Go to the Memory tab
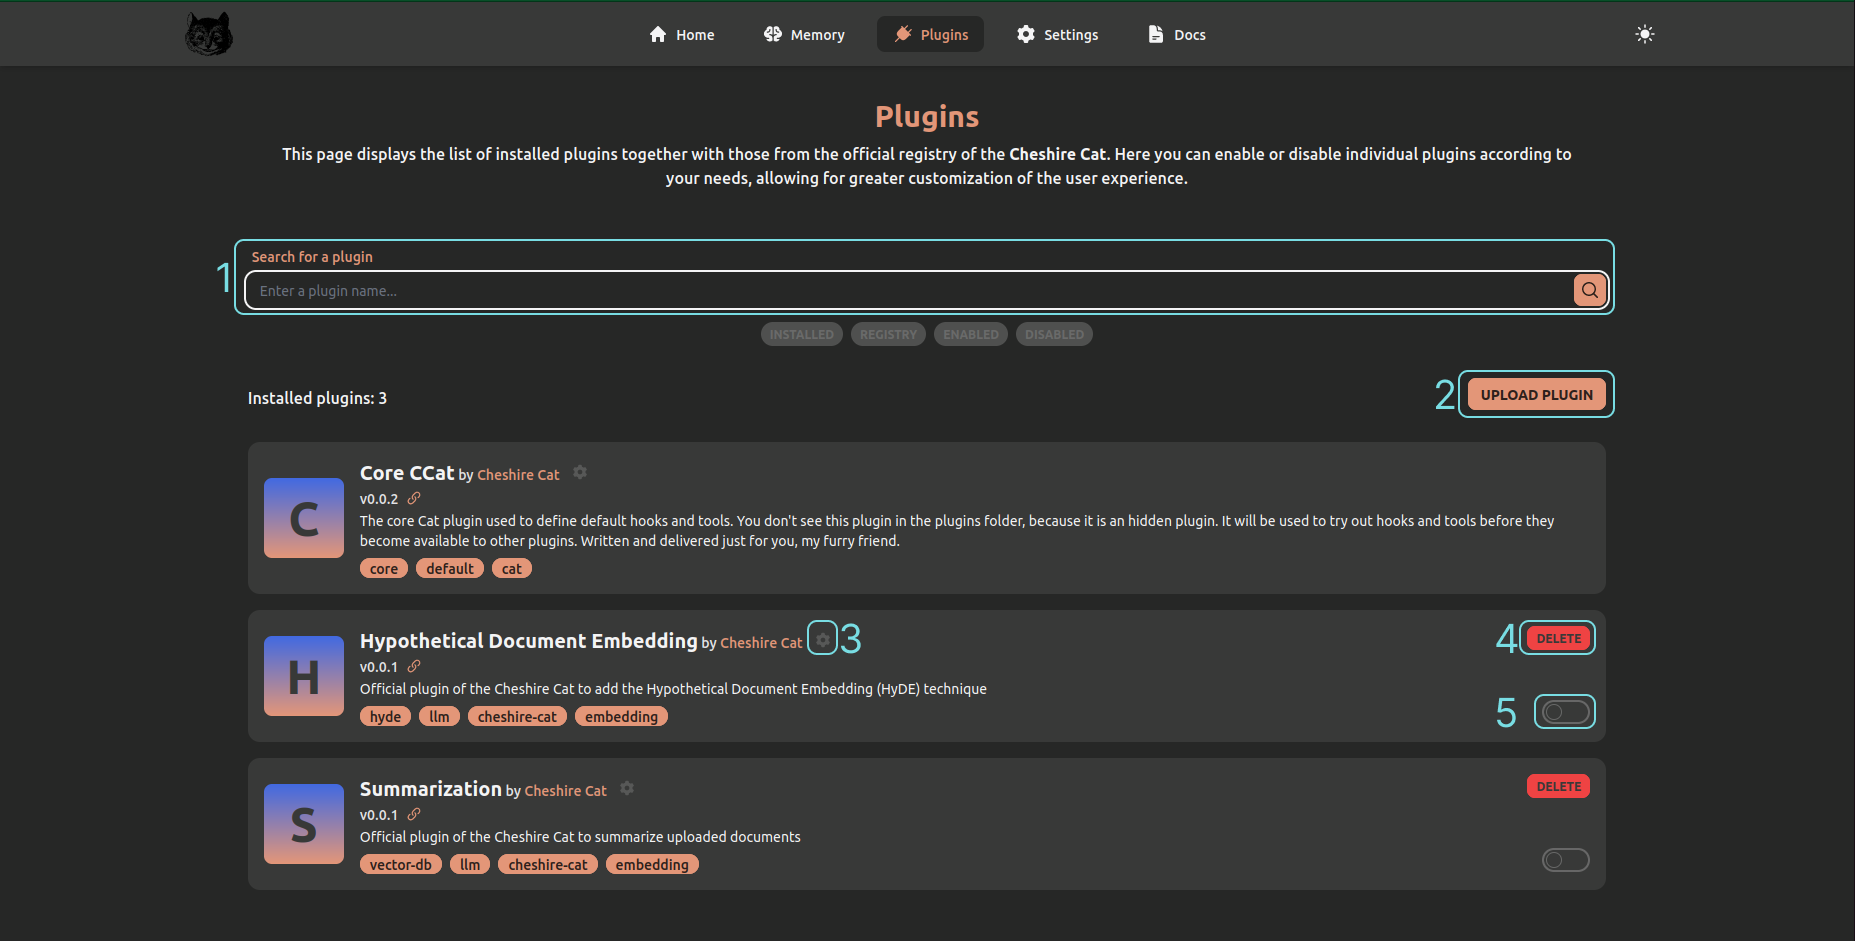Viewport: 1855px width, 941px height. pos(804,35)
